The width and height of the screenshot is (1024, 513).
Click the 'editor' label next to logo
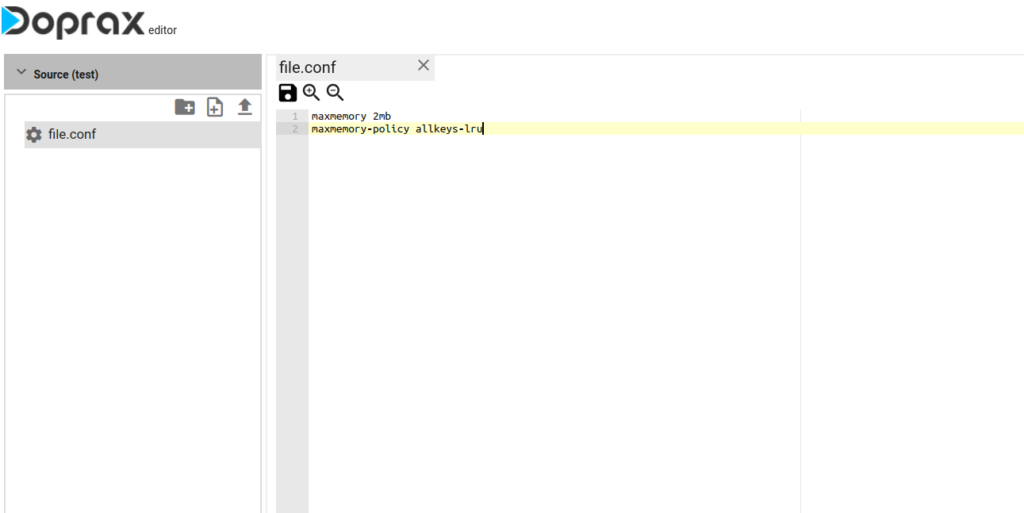163,30
